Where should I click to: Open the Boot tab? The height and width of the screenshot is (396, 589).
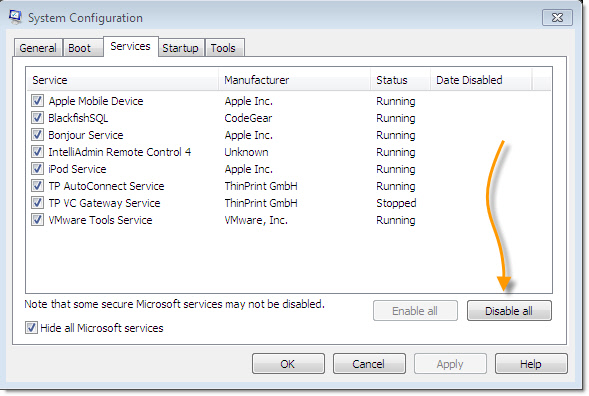click(x=83, y=48)
